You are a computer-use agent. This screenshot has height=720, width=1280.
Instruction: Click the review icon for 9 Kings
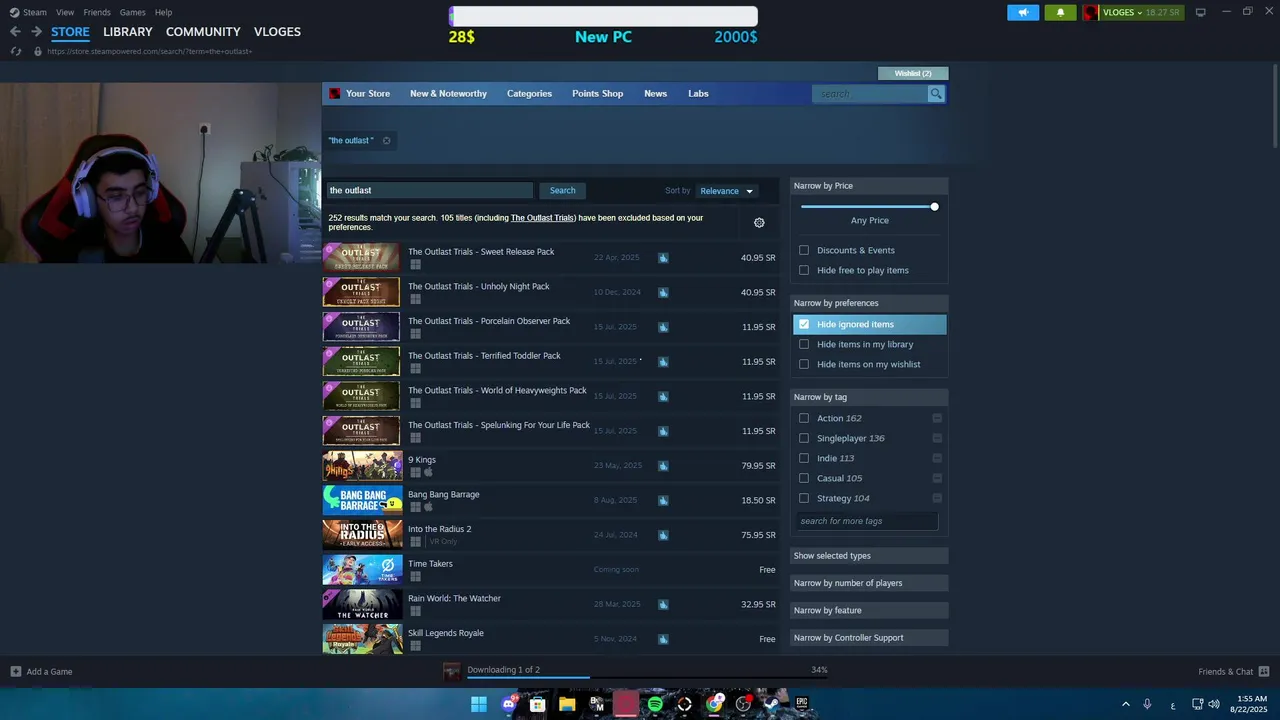(663, 466)
